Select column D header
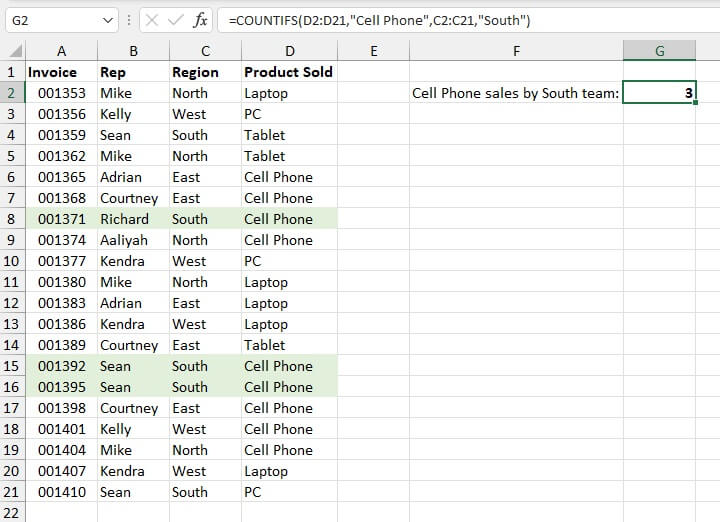 point(289,51)
